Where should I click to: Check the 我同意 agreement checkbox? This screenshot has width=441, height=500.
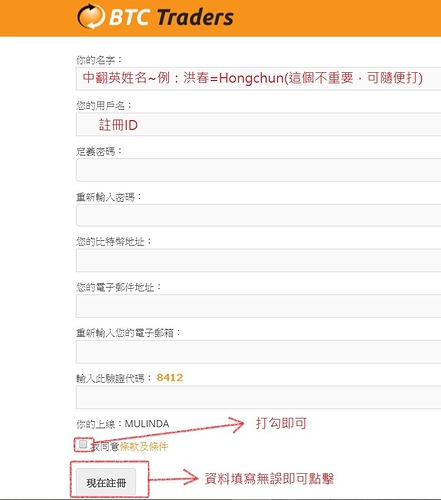83,444
